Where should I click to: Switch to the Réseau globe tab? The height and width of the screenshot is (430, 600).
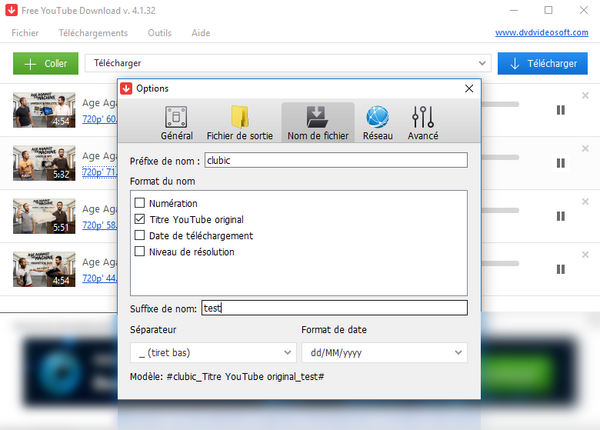pyautogui.click(x=378, y=123)
